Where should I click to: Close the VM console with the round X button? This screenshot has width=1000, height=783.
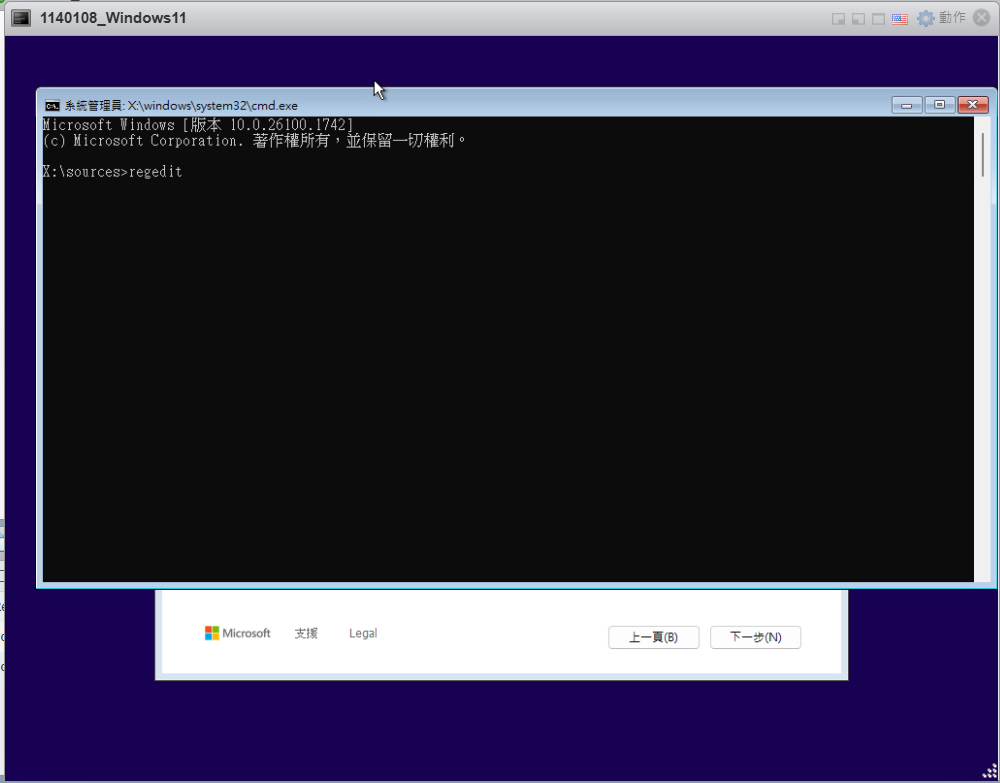coord(982,18)
